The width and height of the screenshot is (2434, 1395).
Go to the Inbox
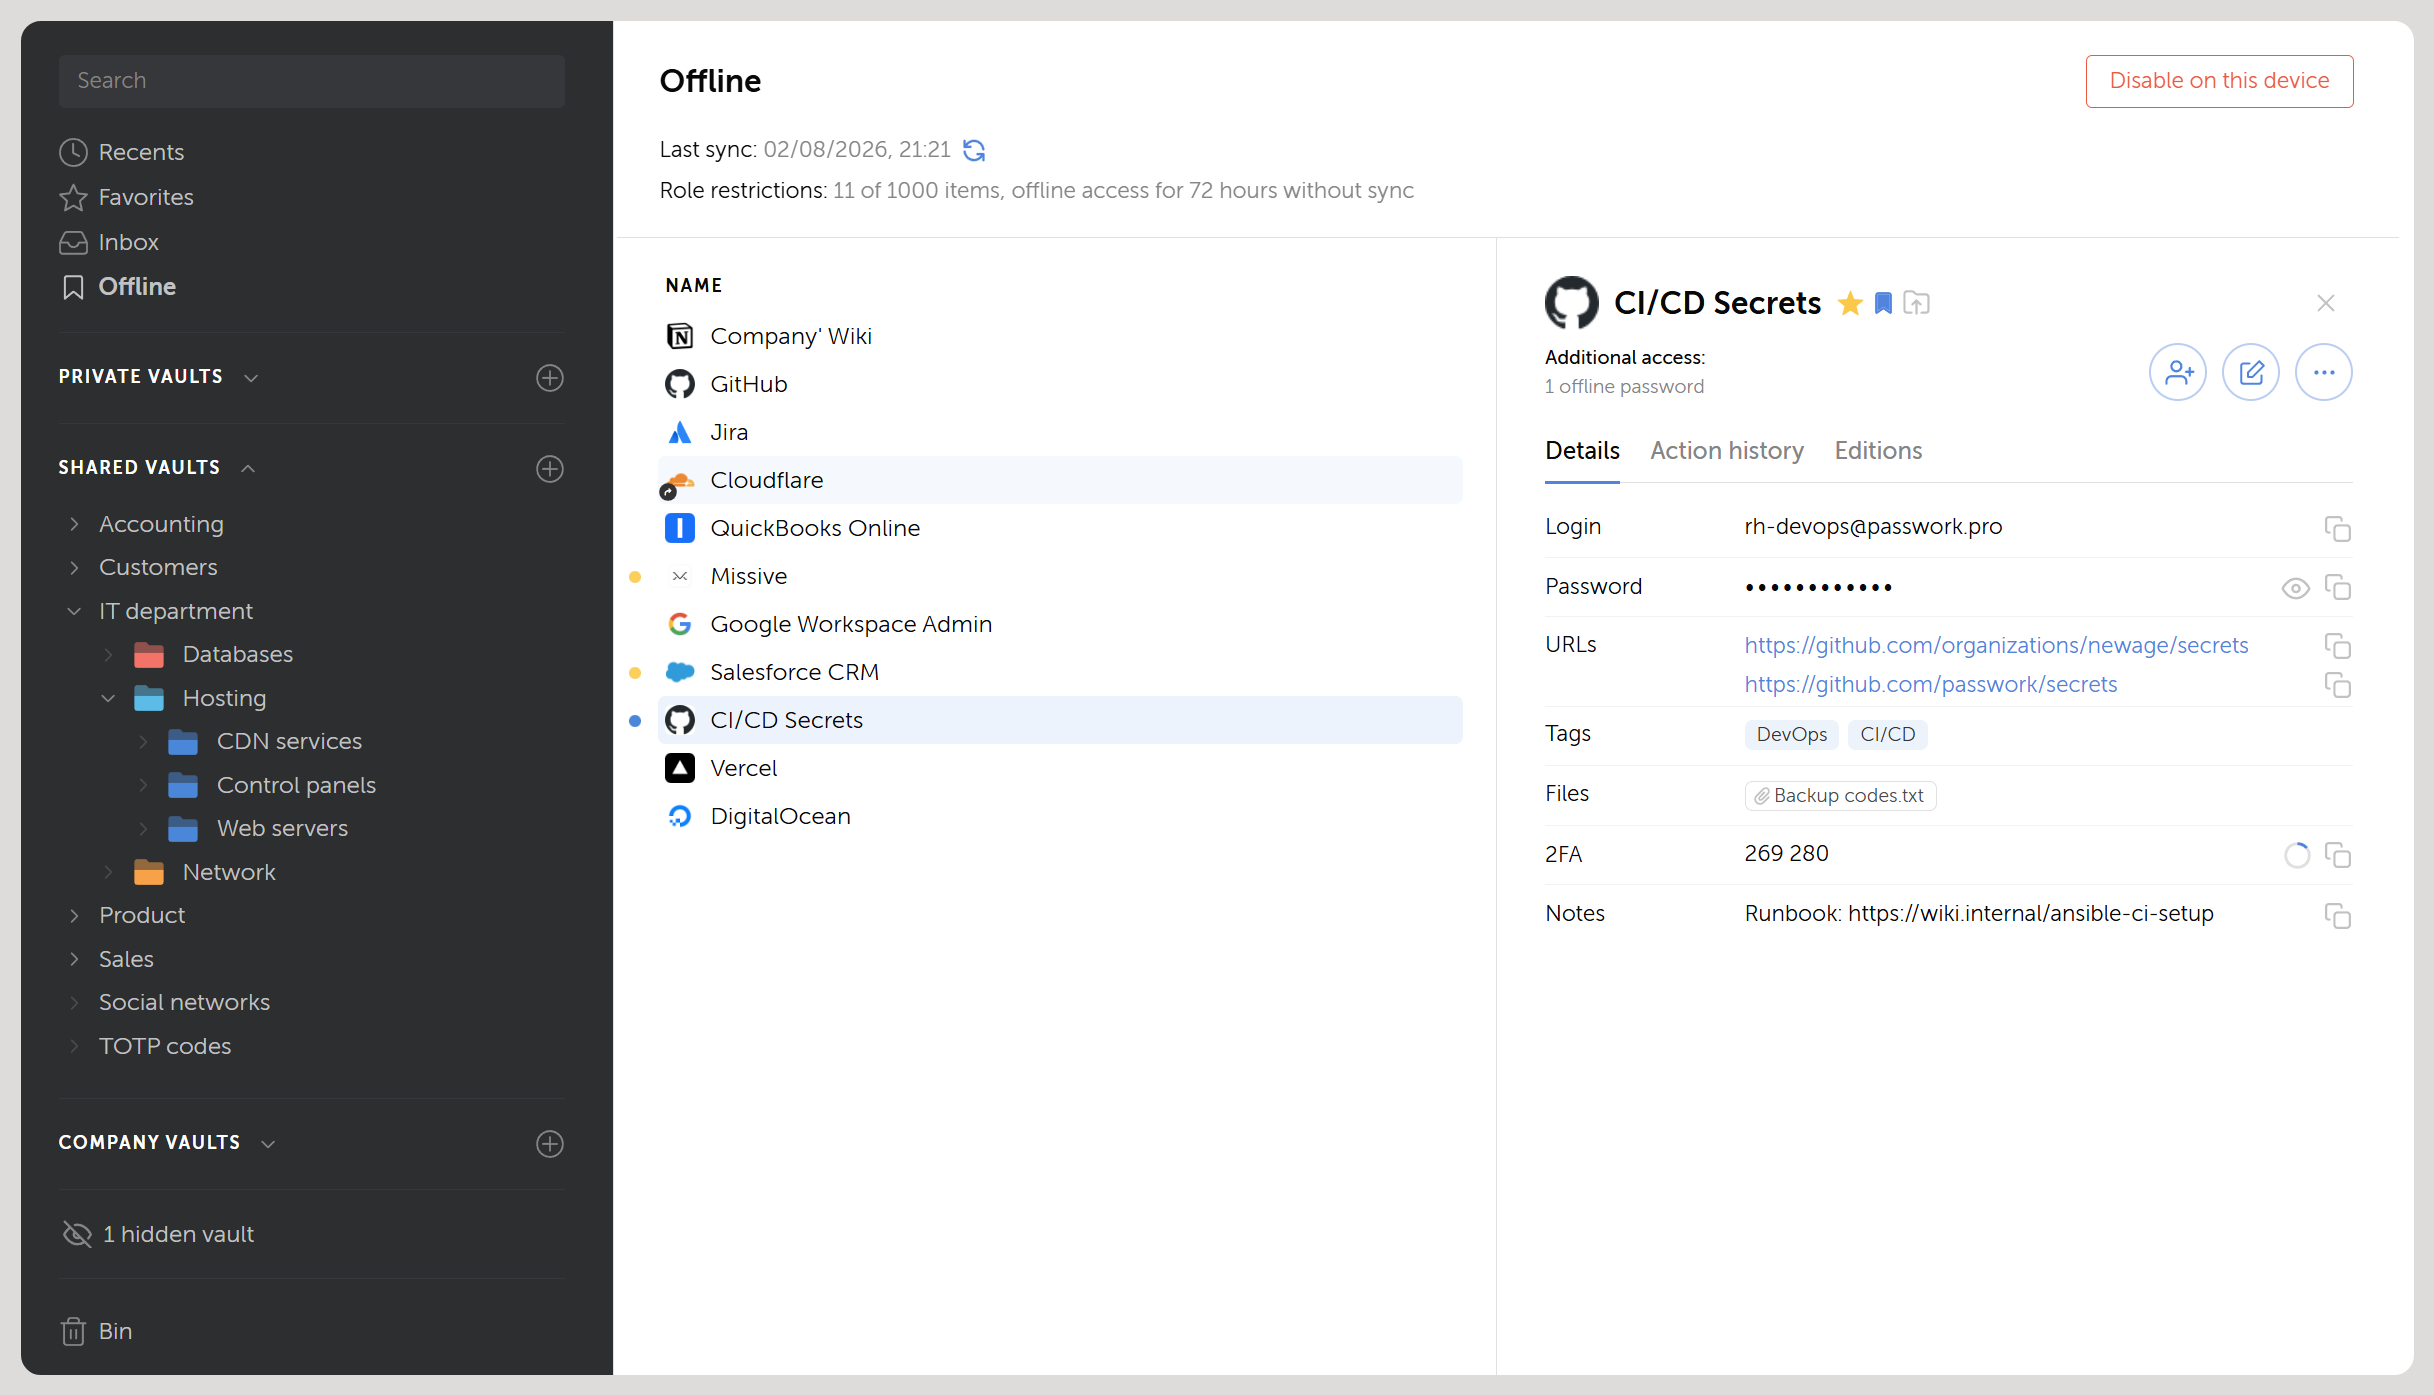(x=109, y=242)
